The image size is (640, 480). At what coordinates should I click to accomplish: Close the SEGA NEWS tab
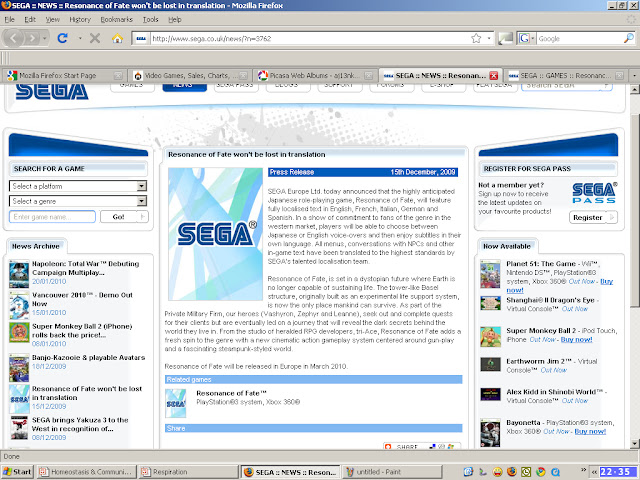tap(494, 76)
